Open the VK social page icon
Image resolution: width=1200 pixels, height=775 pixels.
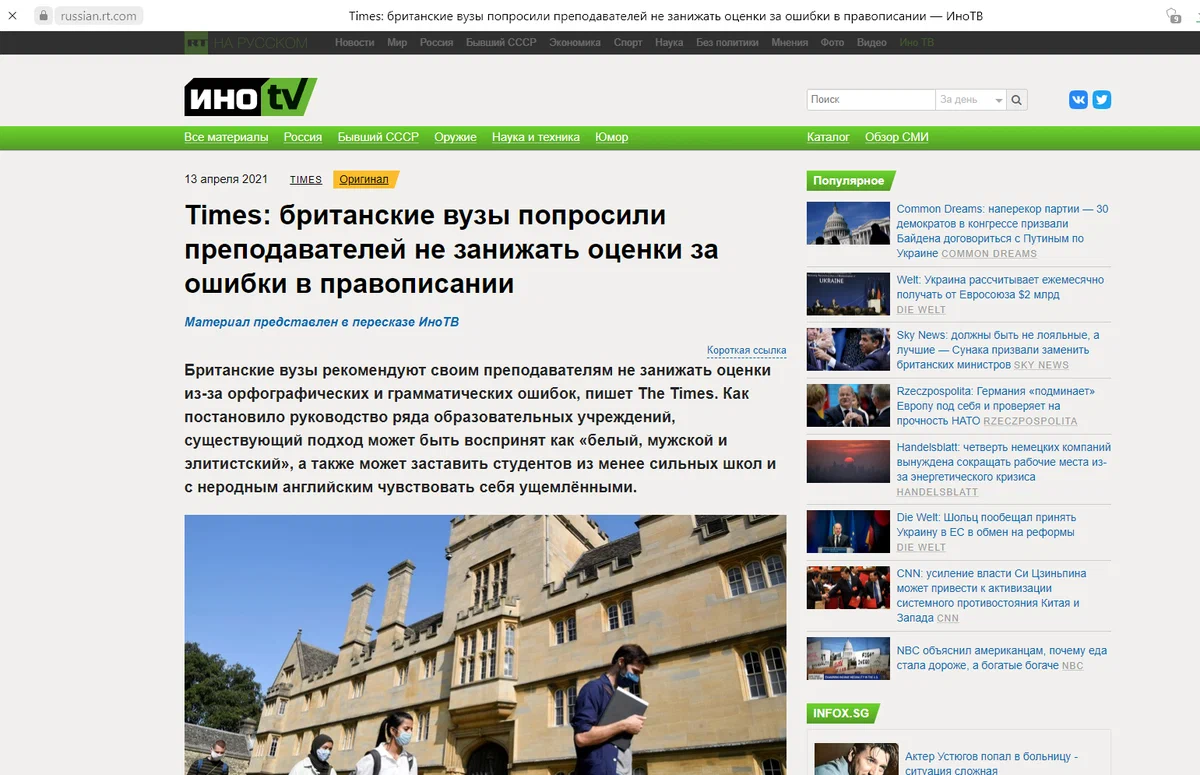(1078, 100)
